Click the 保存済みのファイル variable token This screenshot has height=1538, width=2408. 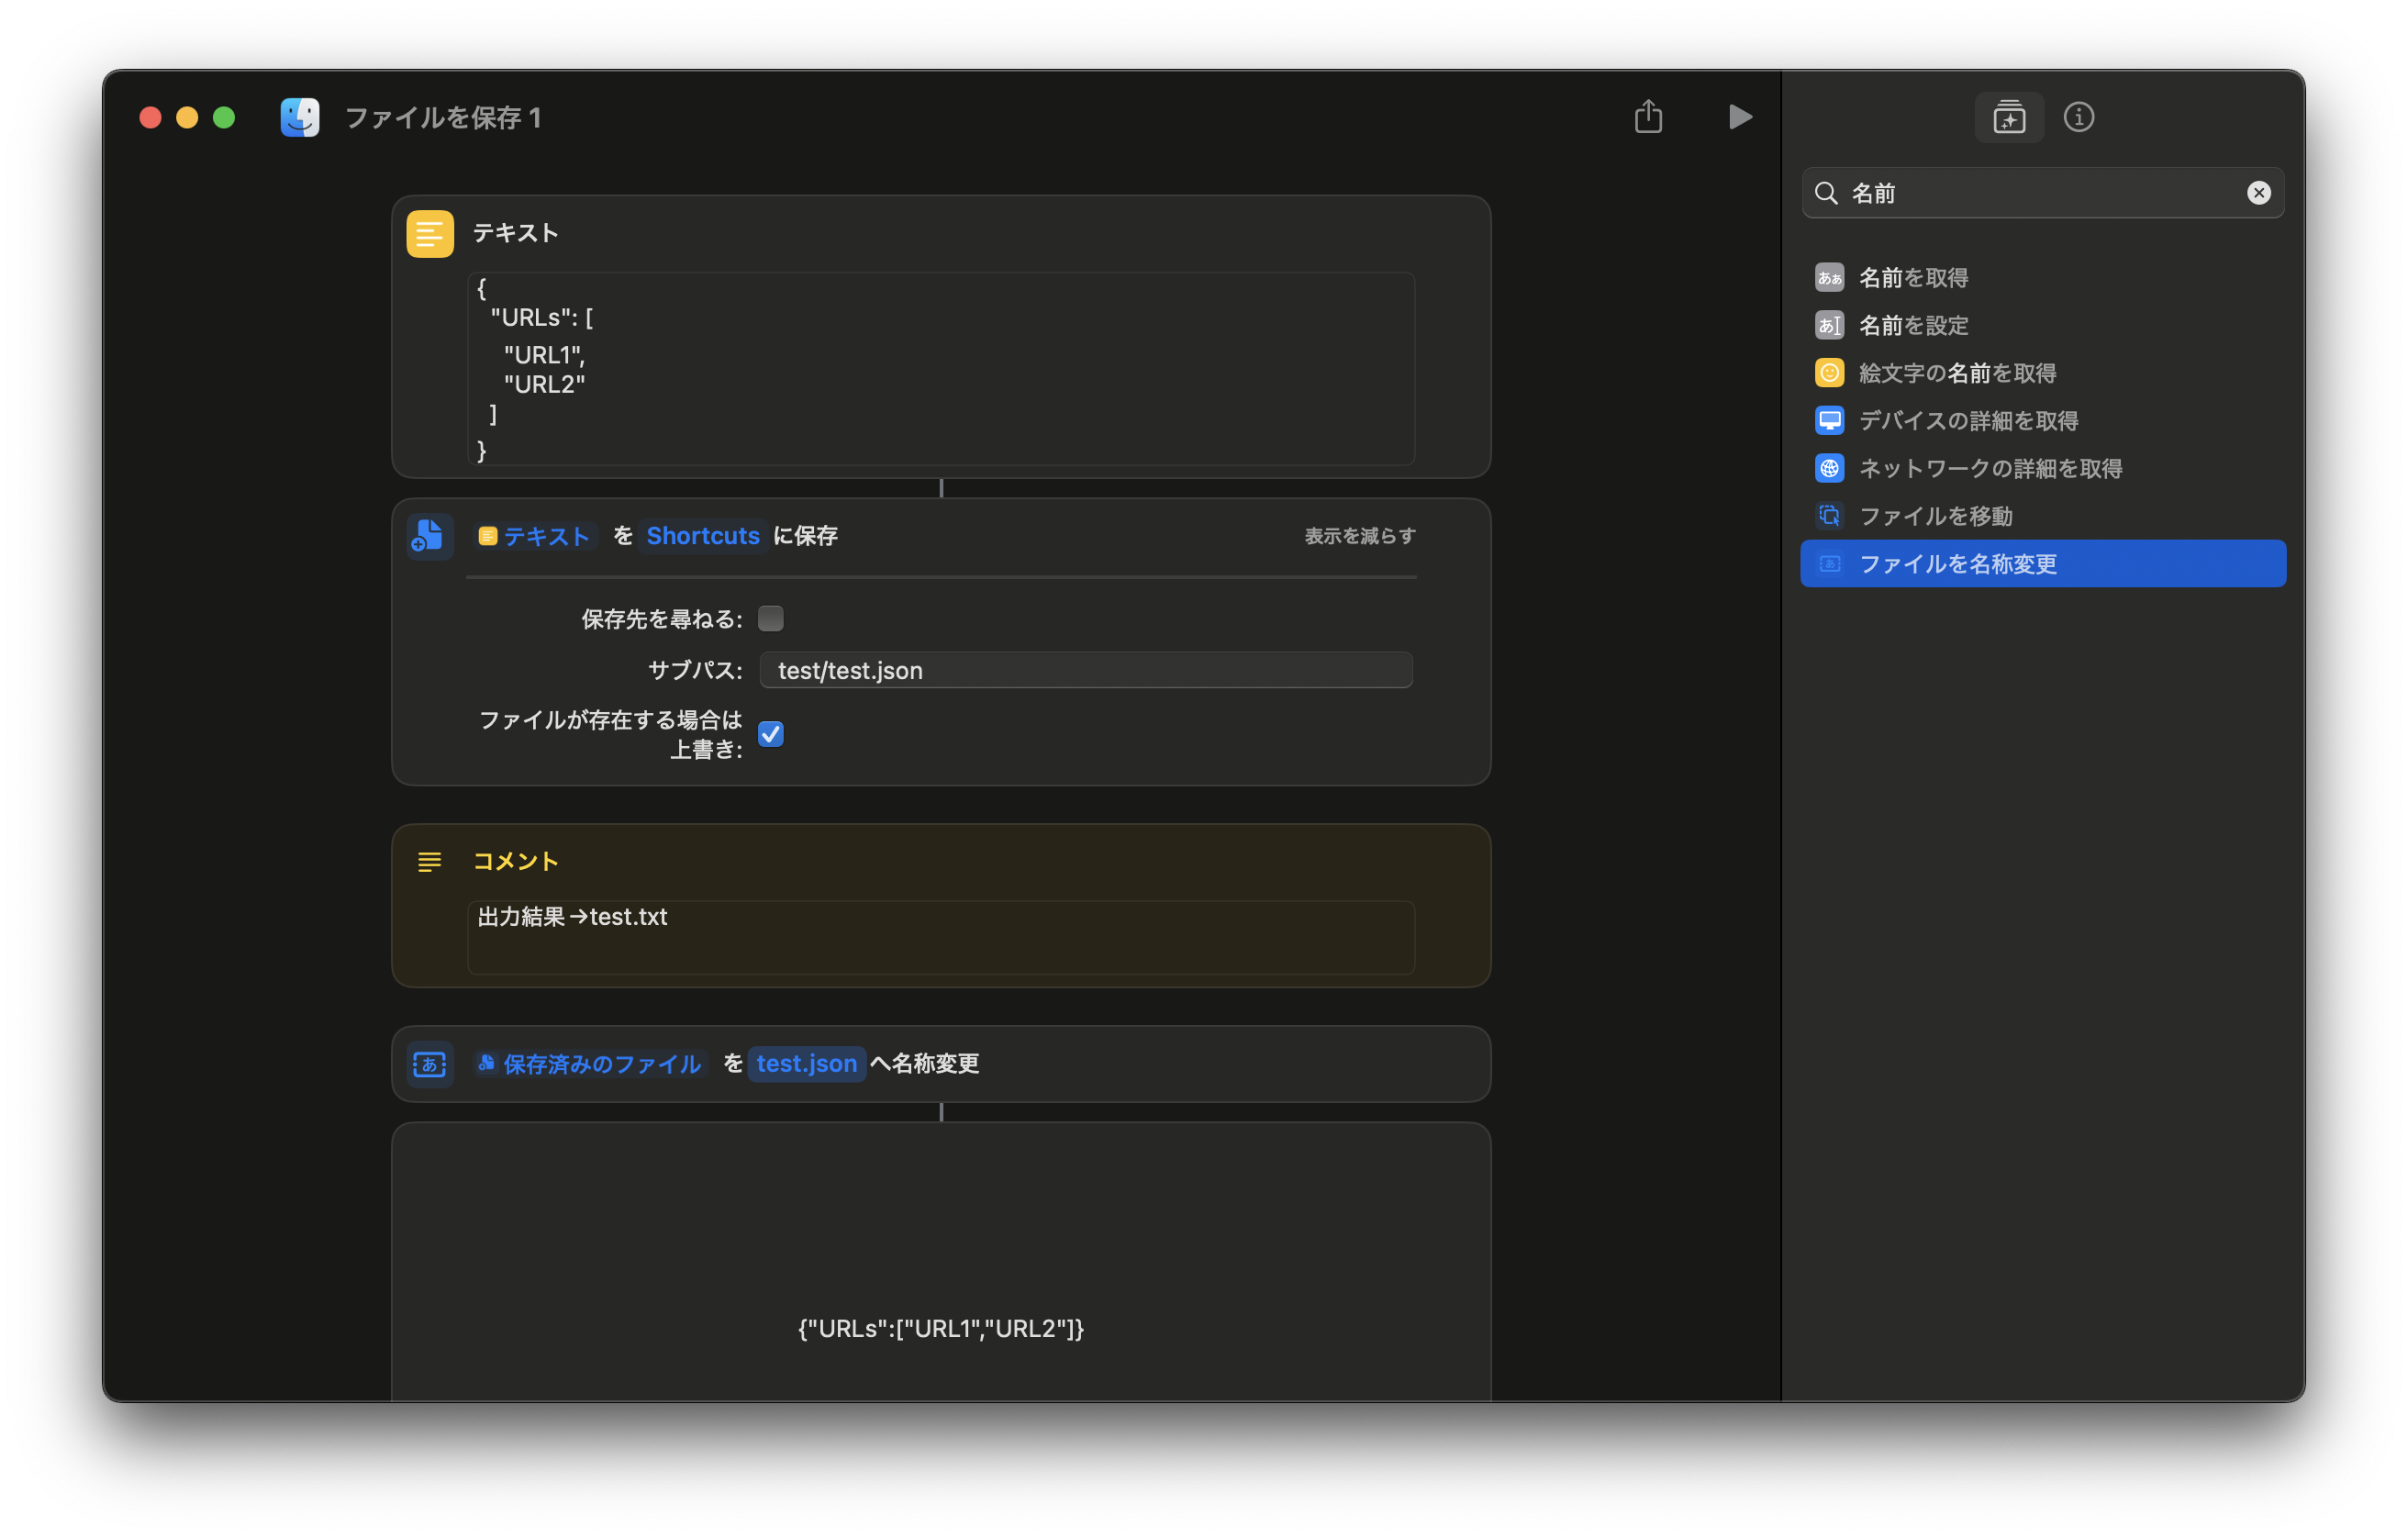click(590, 1064)
